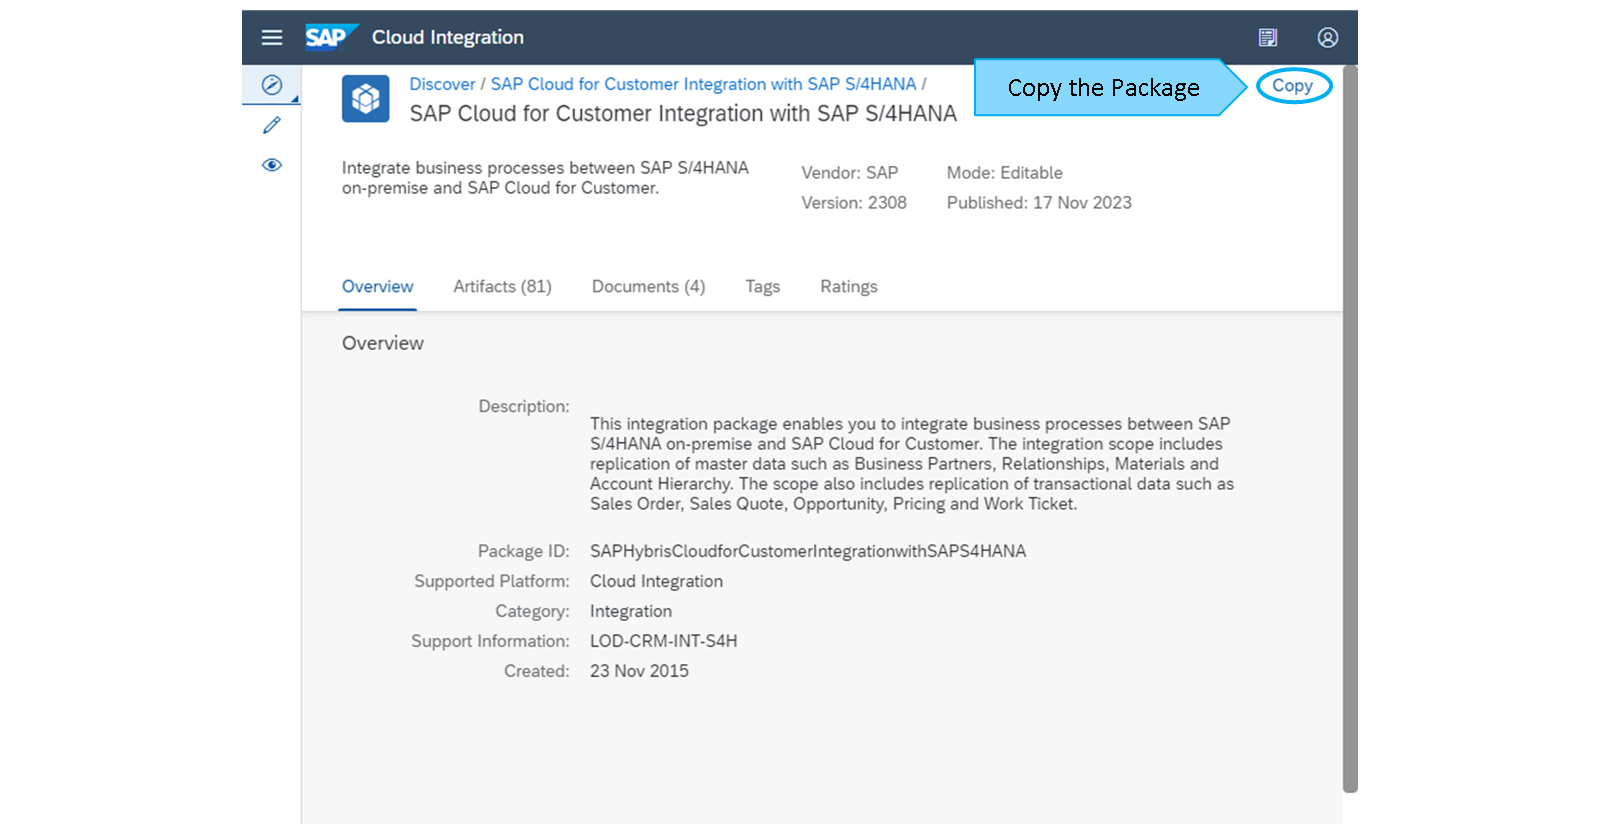Image resolution: width=1600 pixels, height=834 pixels.
Task: Click the Created value 23 Nov 2015
Action: [x=639, y=672]
